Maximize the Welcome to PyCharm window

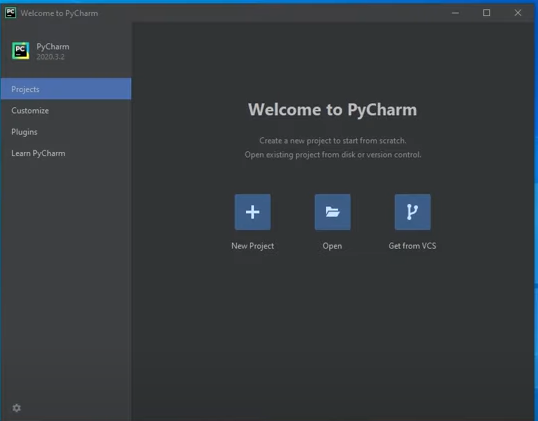[487, 13]
